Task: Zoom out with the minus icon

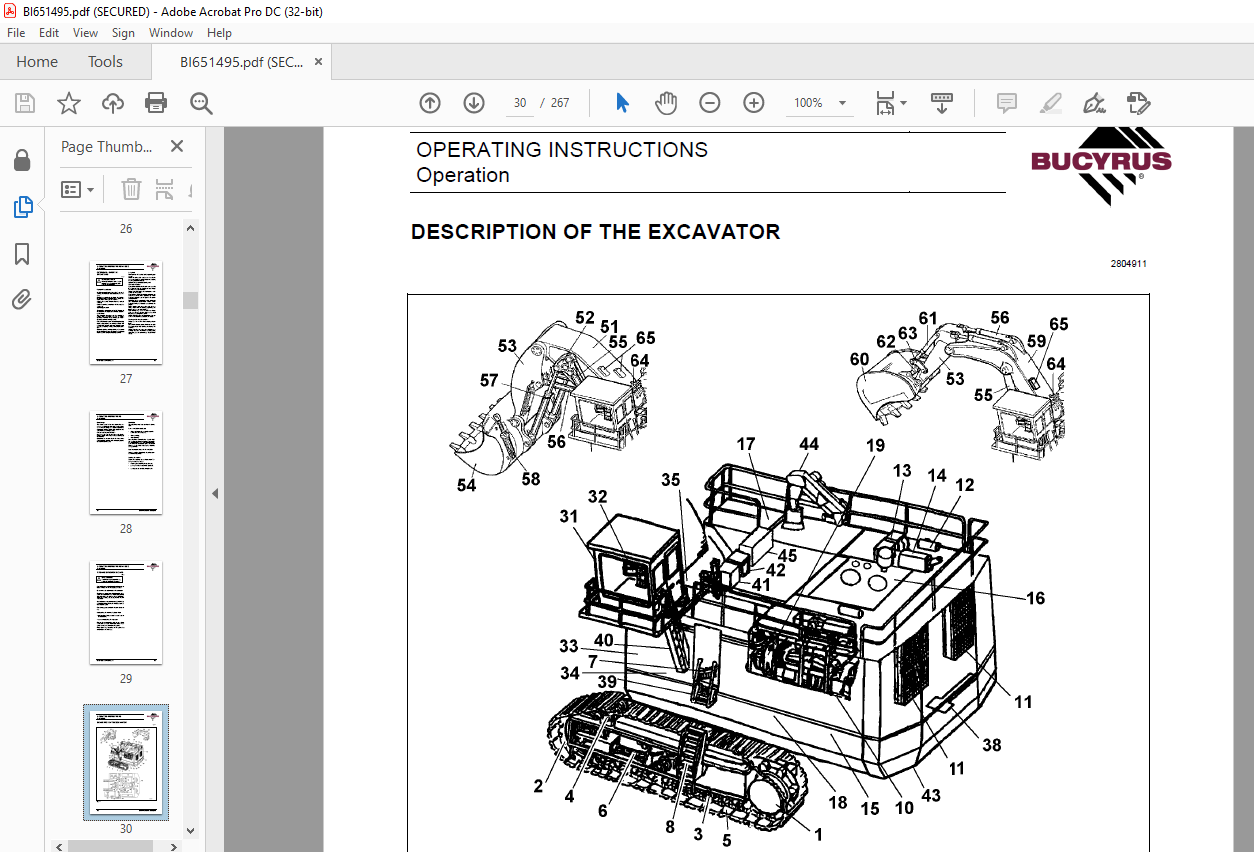Action: coord(710,103)
